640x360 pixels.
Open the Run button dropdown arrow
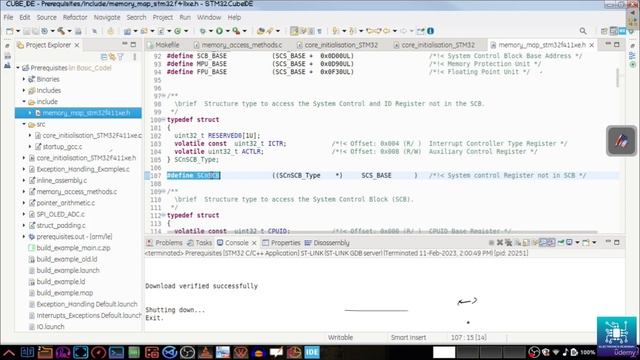point(228,31)
